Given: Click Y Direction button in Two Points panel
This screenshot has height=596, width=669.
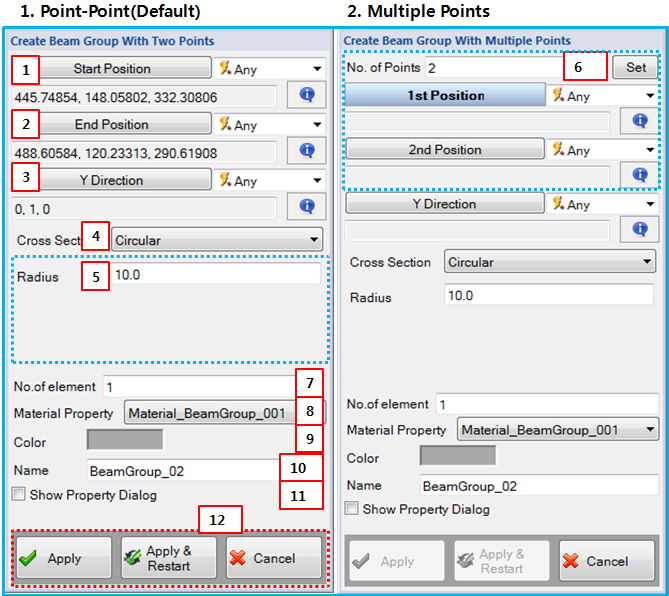Looking at the screenshot, I should (112, 180).
